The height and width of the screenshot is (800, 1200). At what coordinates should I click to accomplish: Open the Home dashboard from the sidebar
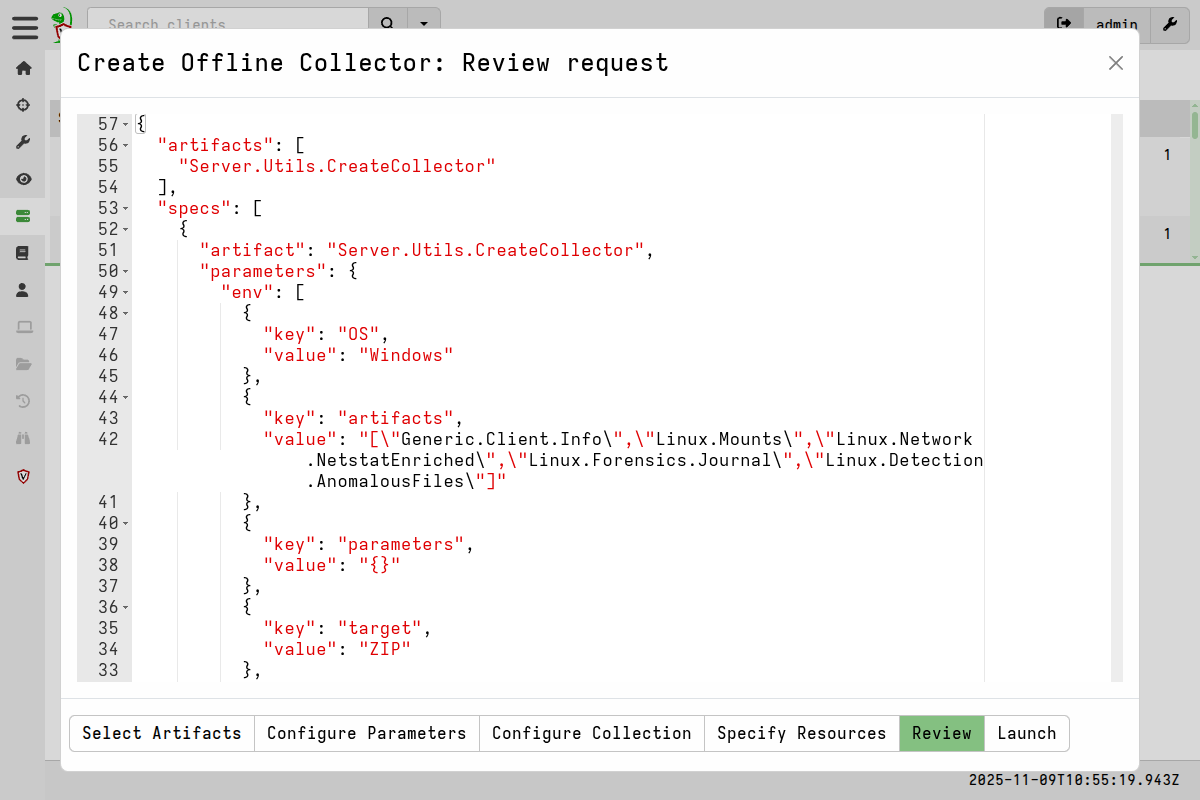23,67
